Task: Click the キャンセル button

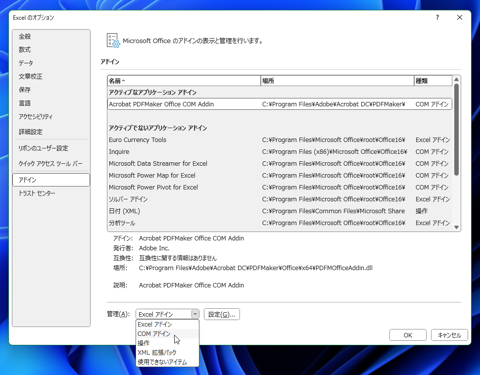Action: (x=449, y=335)
